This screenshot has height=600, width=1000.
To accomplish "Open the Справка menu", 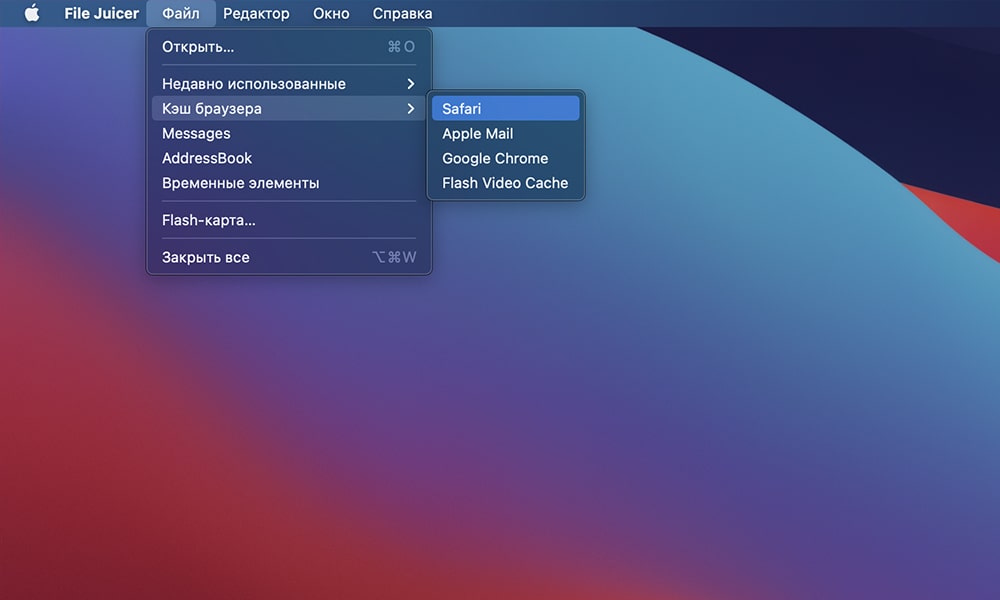I will coord(401,13).
